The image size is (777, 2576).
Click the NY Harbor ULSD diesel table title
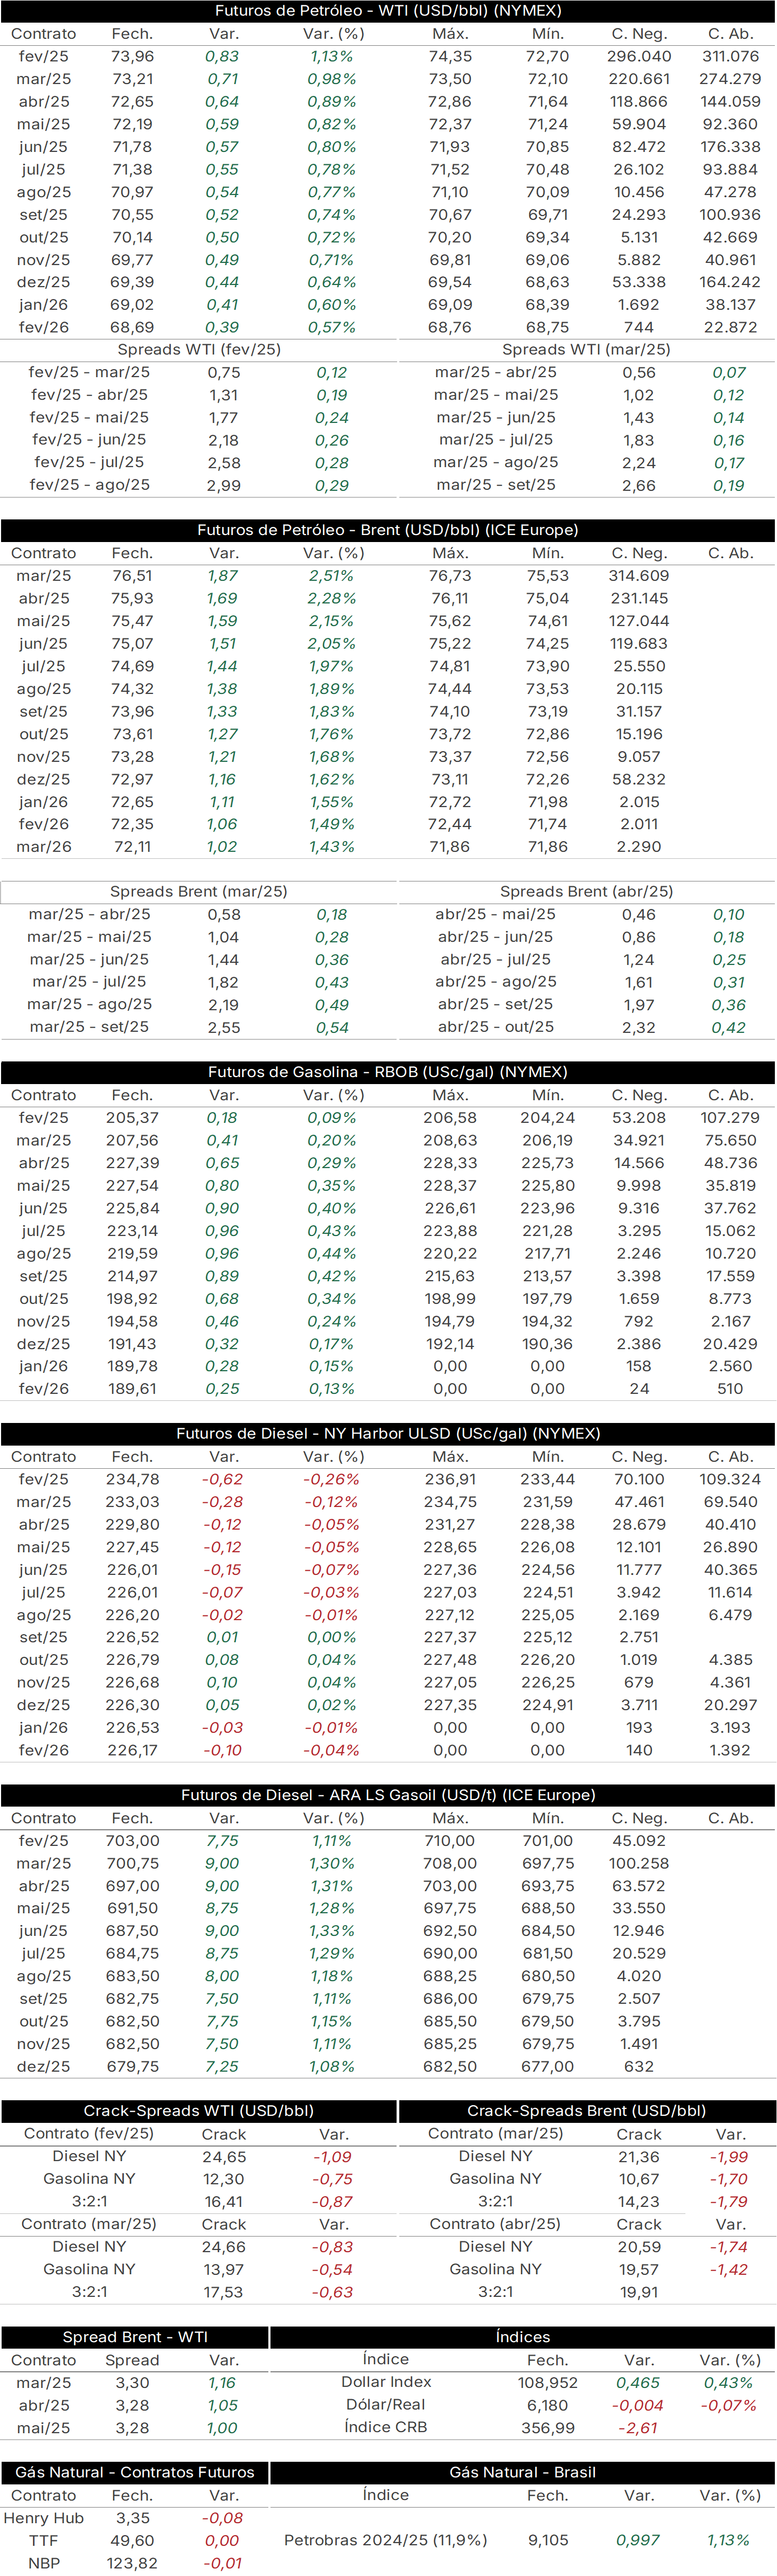click(x=388, y=1433)
